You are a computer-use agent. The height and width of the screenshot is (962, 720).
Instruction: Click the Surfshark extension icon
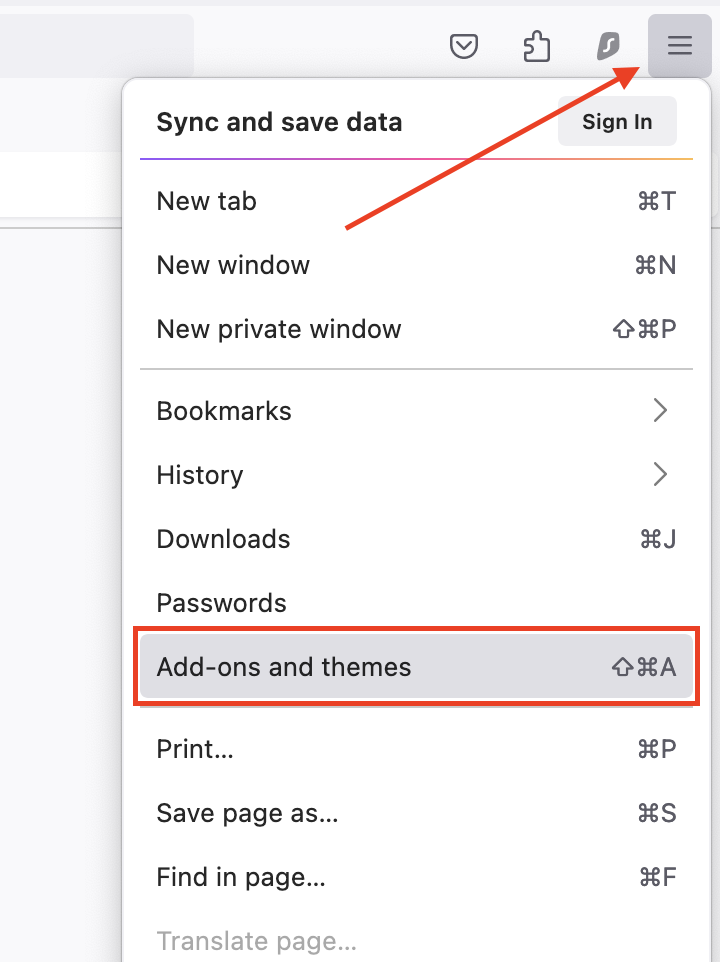pos(608,46)
